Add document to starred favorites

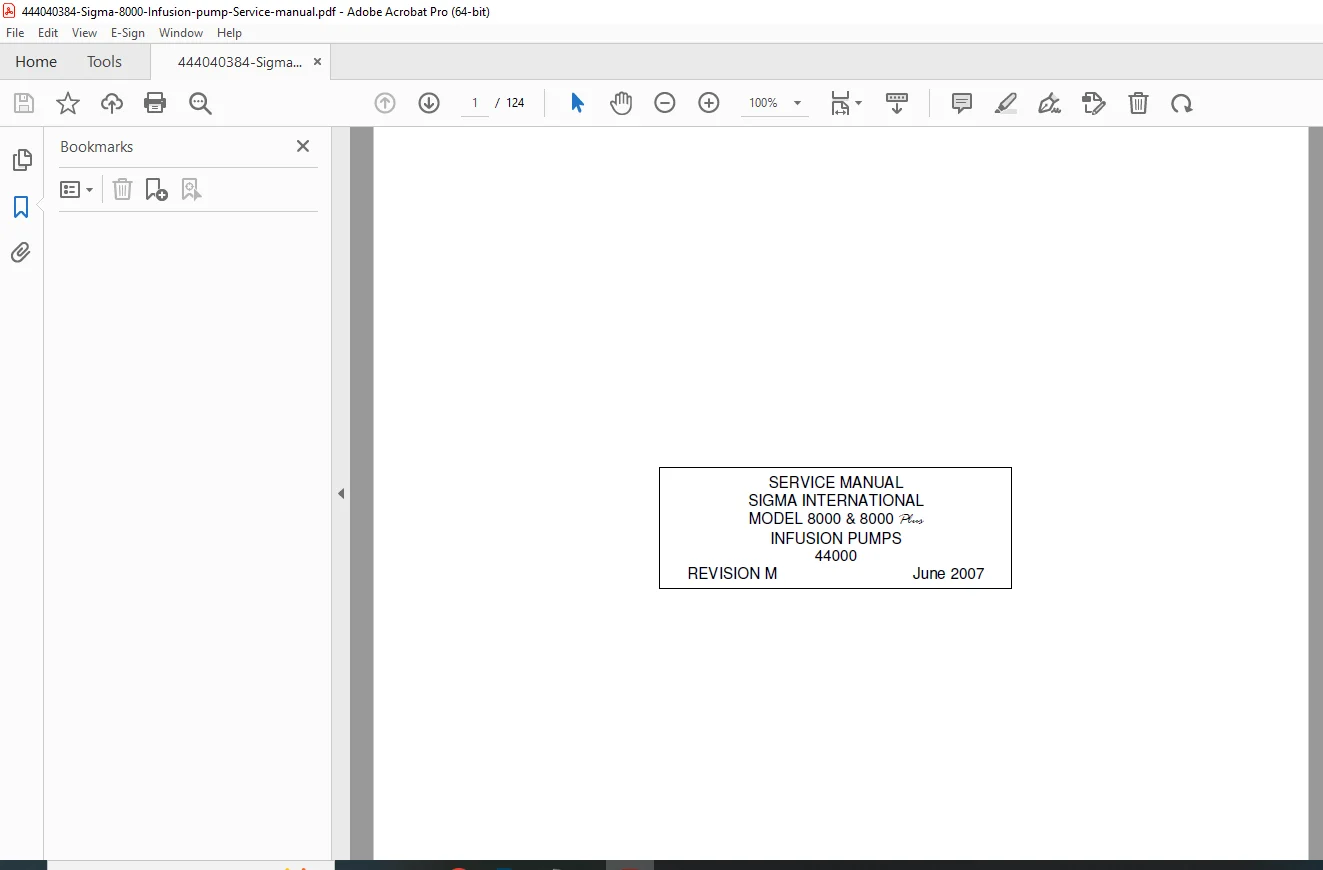pyautogui.click(x=68, y=103)
